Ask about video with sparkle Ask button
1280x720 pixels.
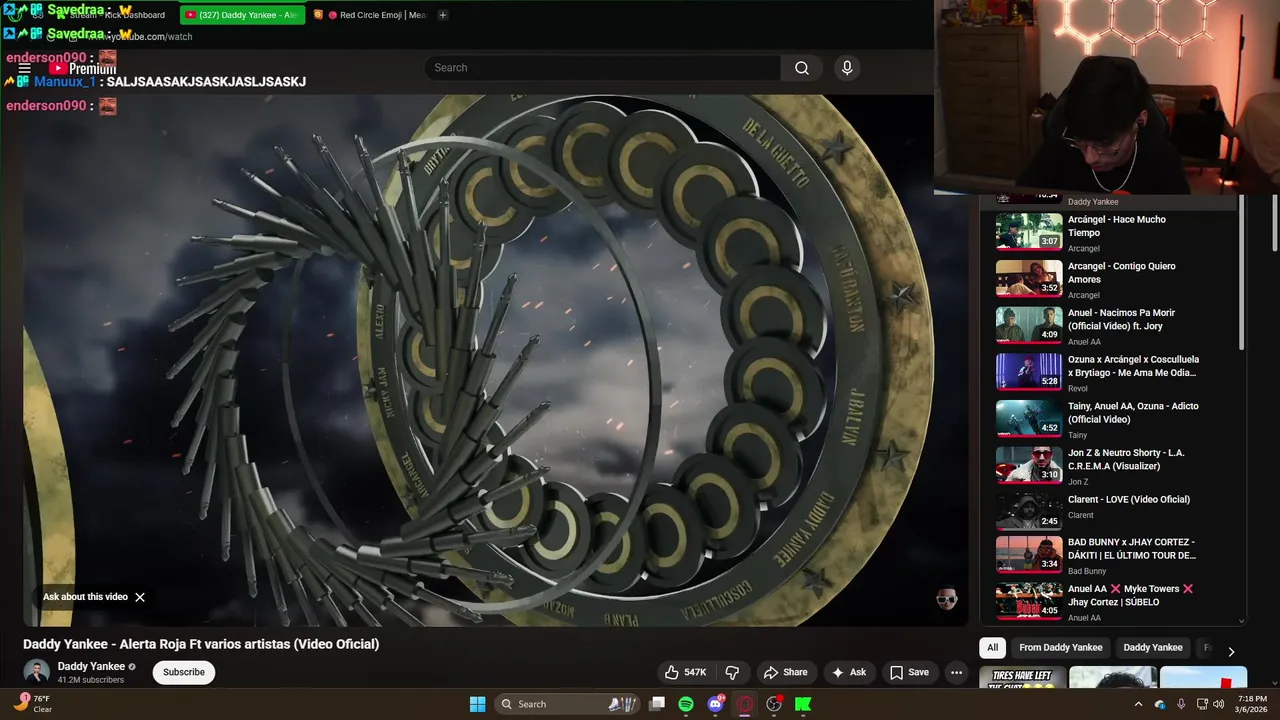pyautogui.click(x=849, y=672)
